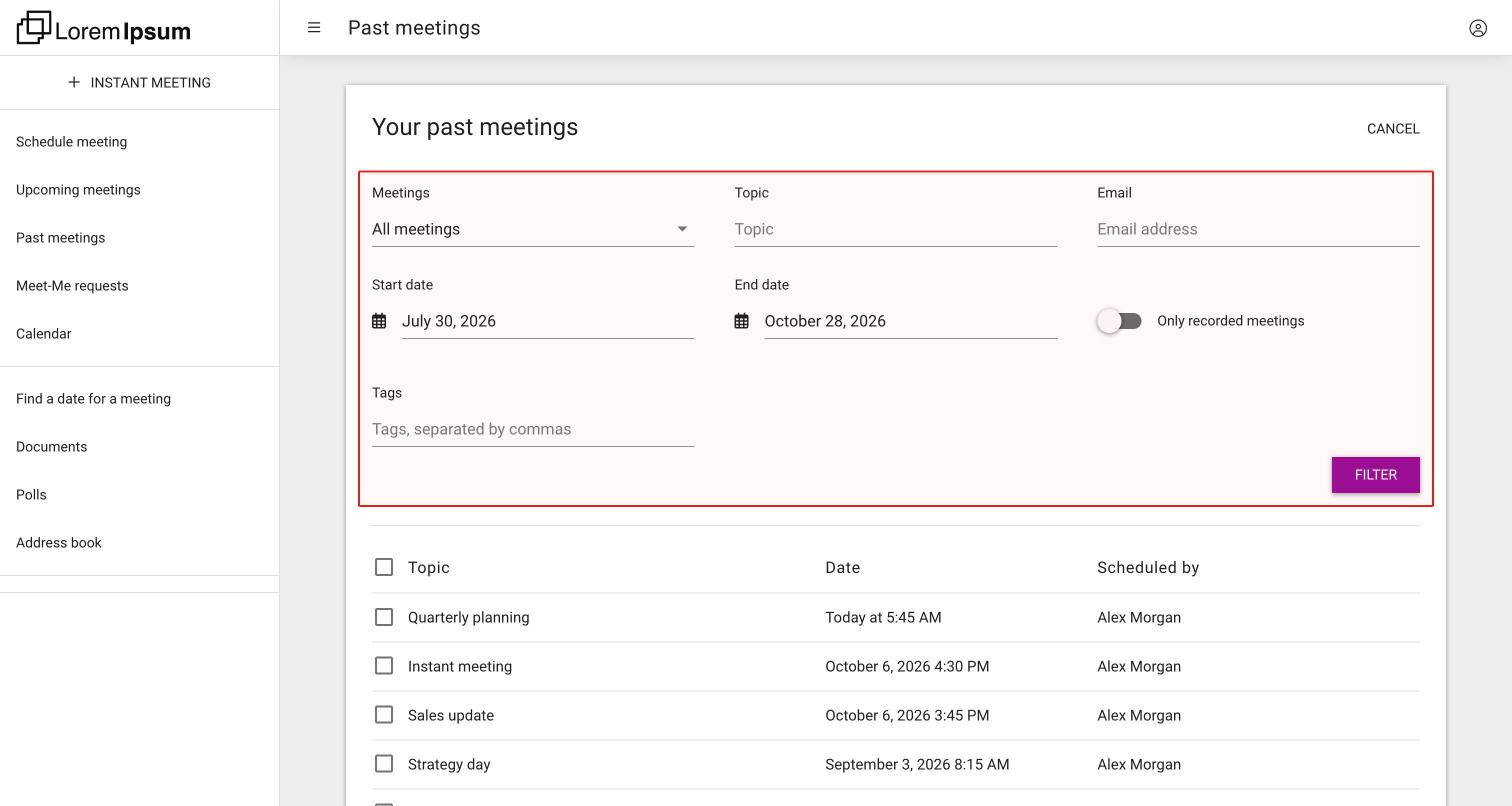Go to Schedule meeting
Screen dimensions: 1512x806
(x=72, y=142)
